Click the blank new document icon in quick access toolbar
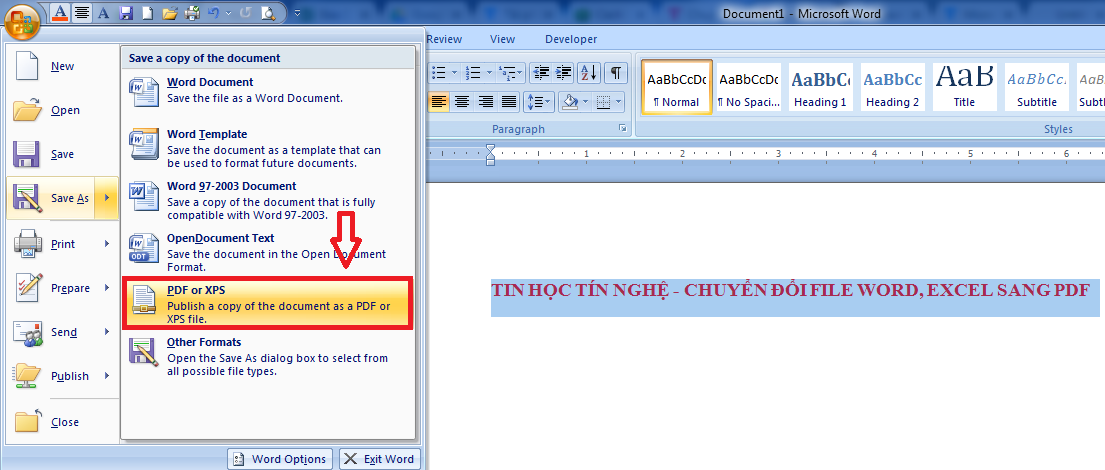1105x470 pixels. tap(147, 13)
